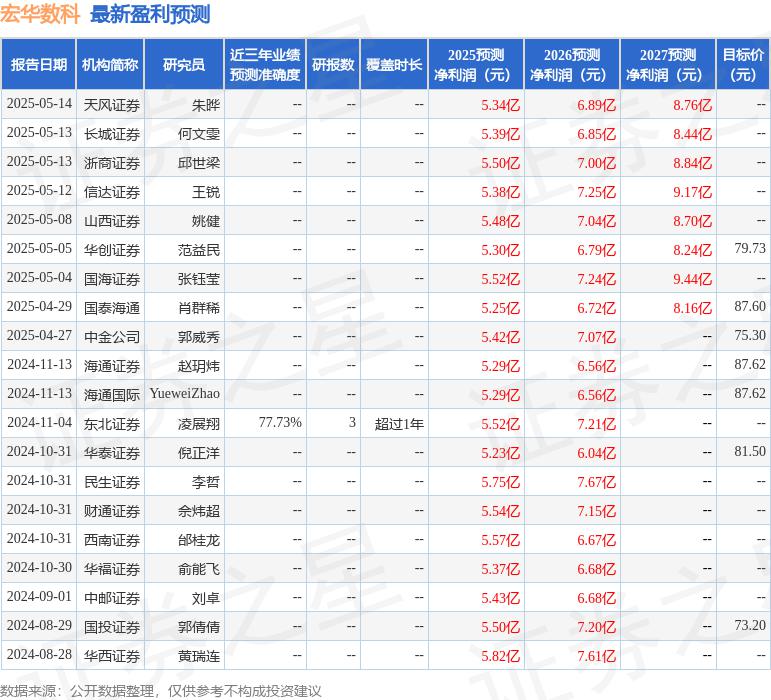This screenshot has width=771, height=700.
Task: Select 西南证券 institution cell
Action: pyautogui.click(x=112, y=540)
